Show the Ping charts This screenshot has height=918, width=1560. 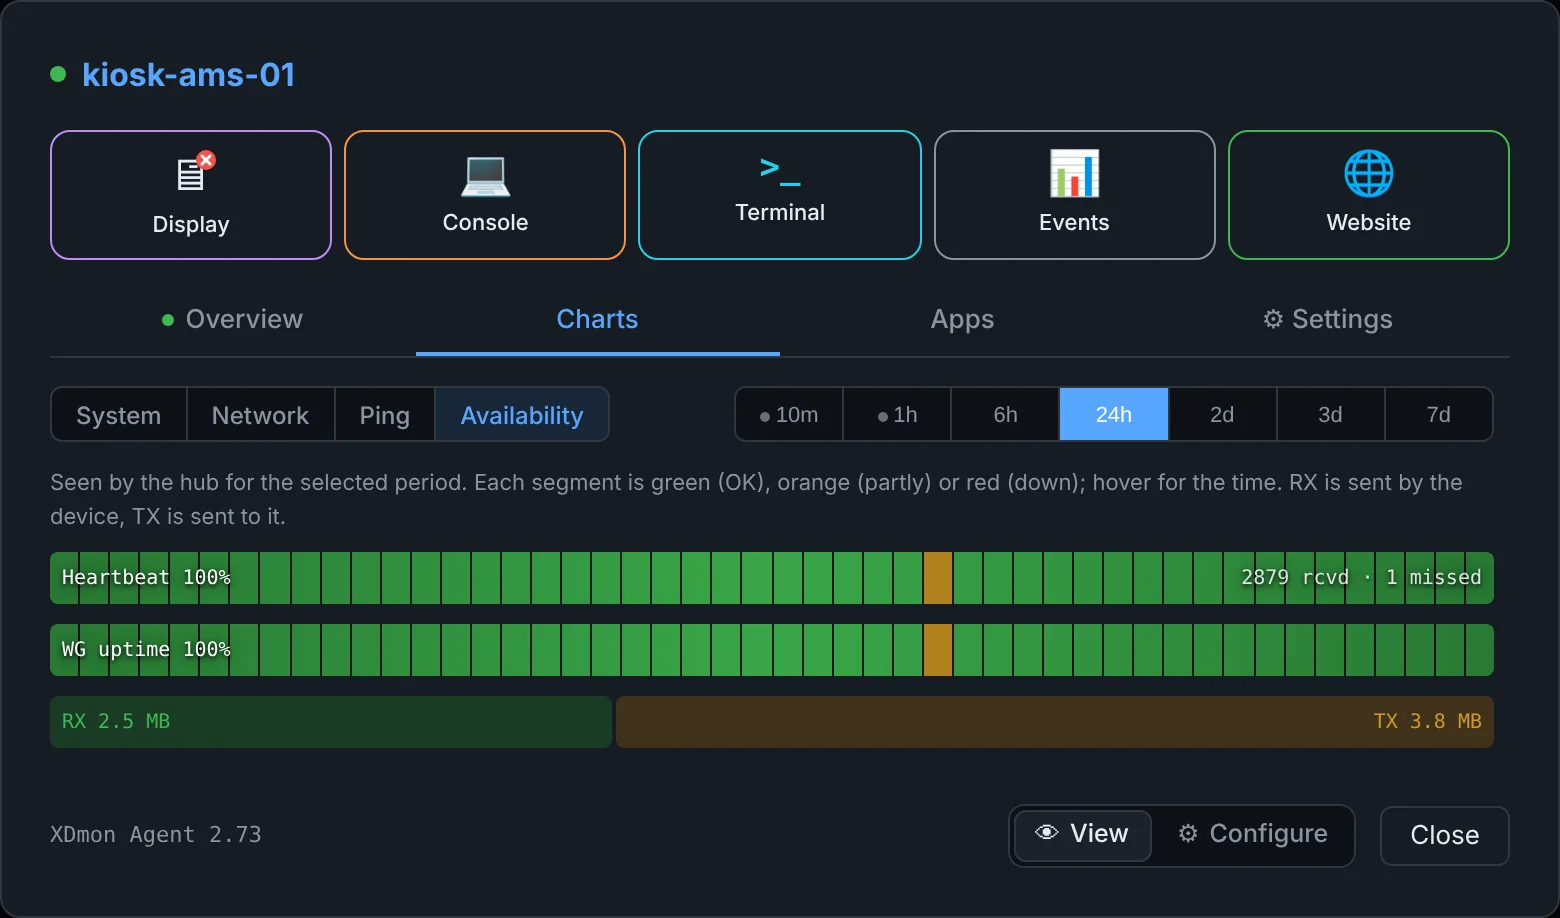tap(385, 415)
